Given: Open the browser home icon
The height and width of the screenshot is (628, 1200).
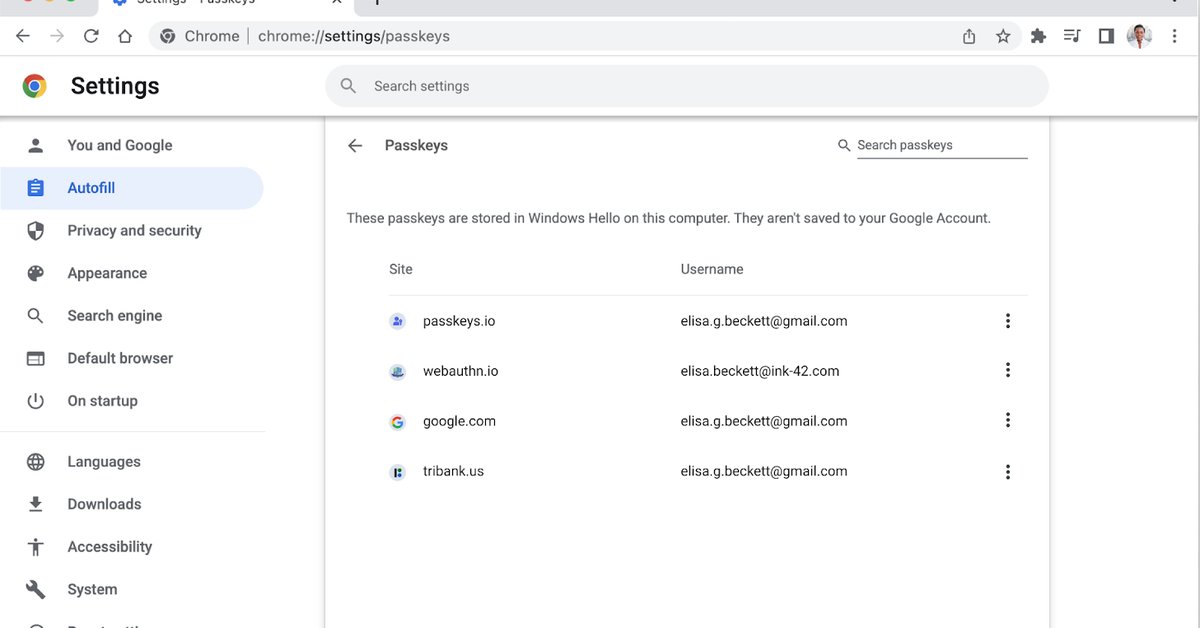Looking at the screenshot, I should [125, 36].
